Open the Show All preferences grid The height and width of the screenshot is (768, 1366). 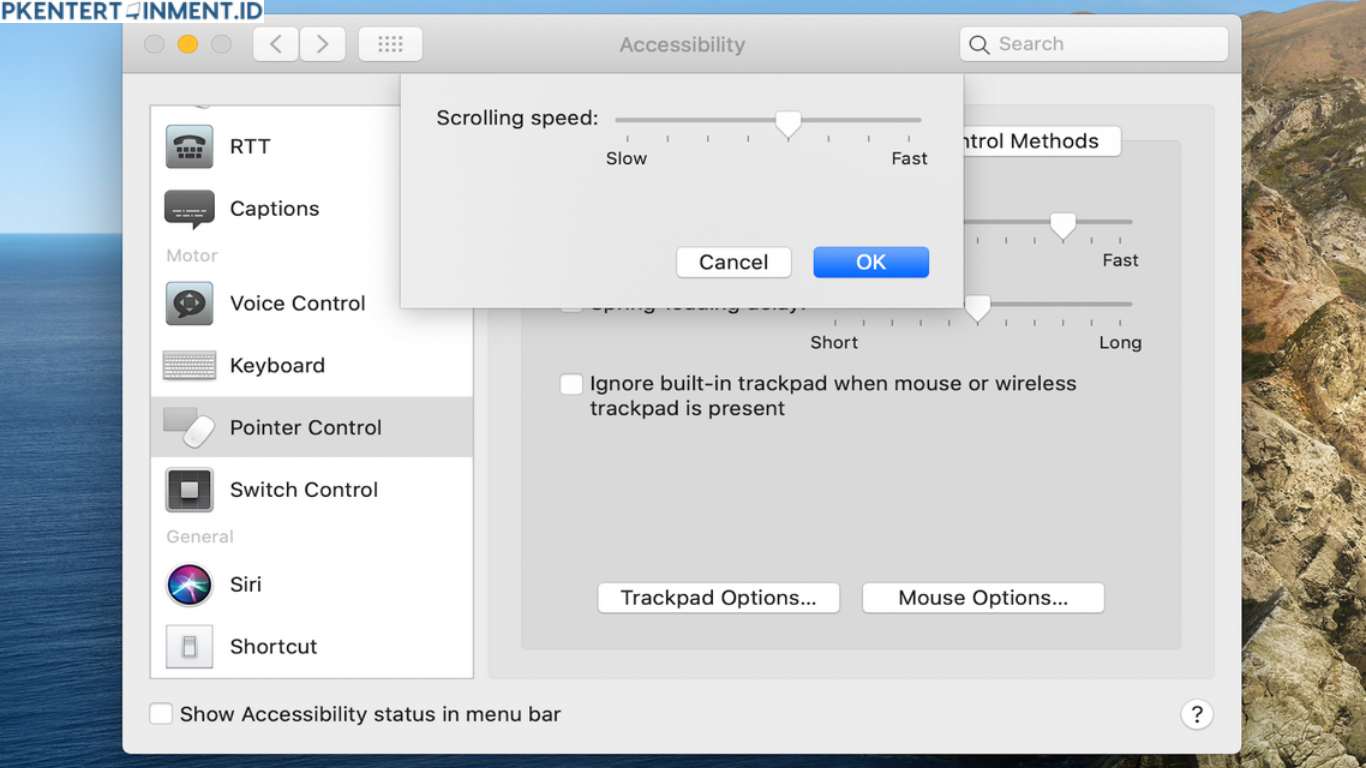(390, 43)
